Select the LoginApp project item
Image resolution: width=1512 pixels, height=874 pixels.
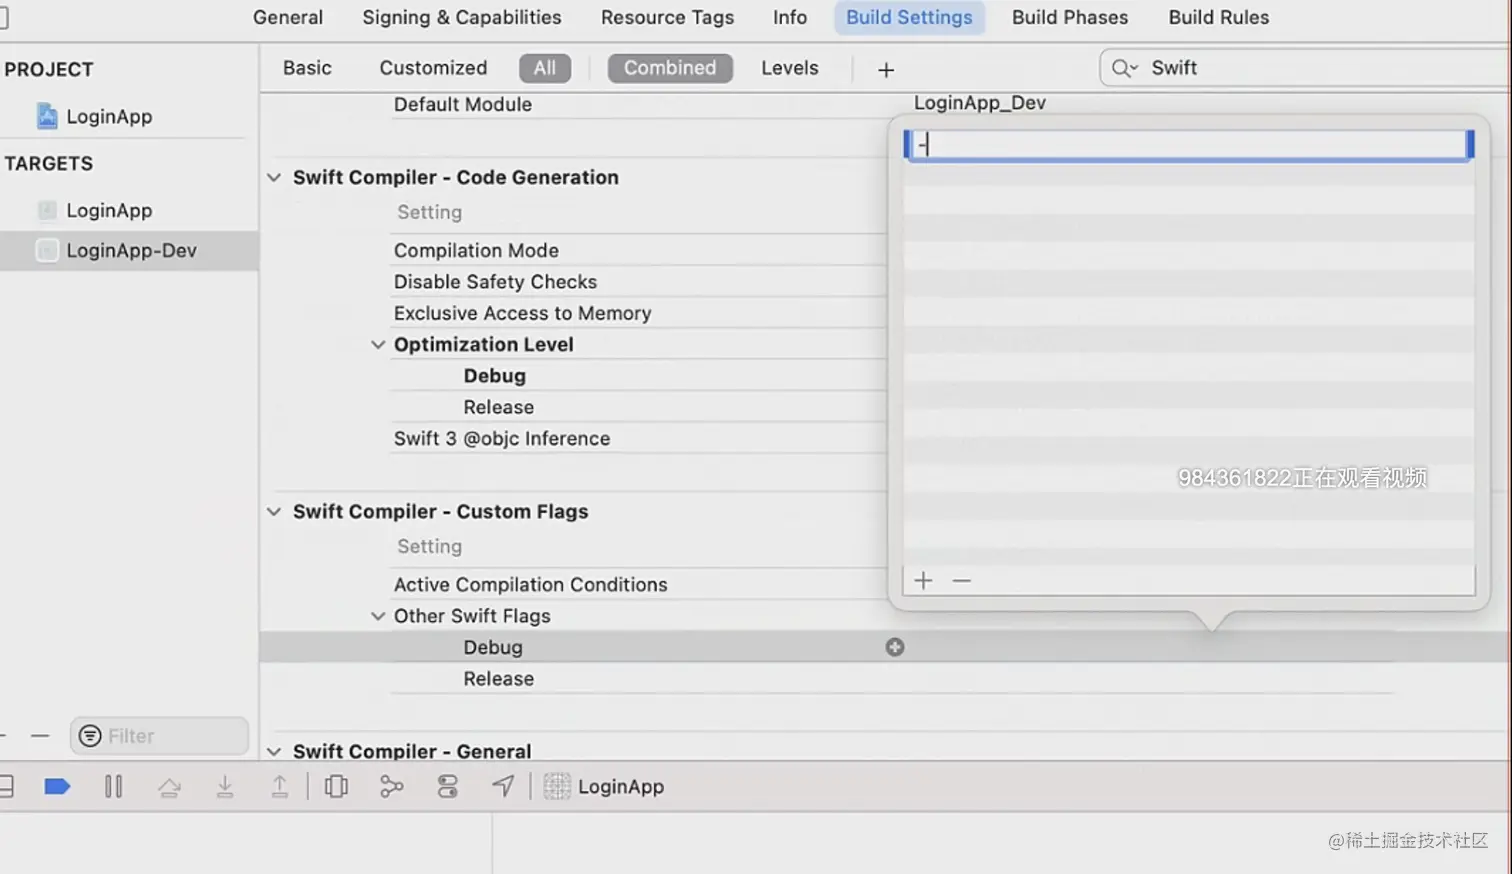click(109, 117)
